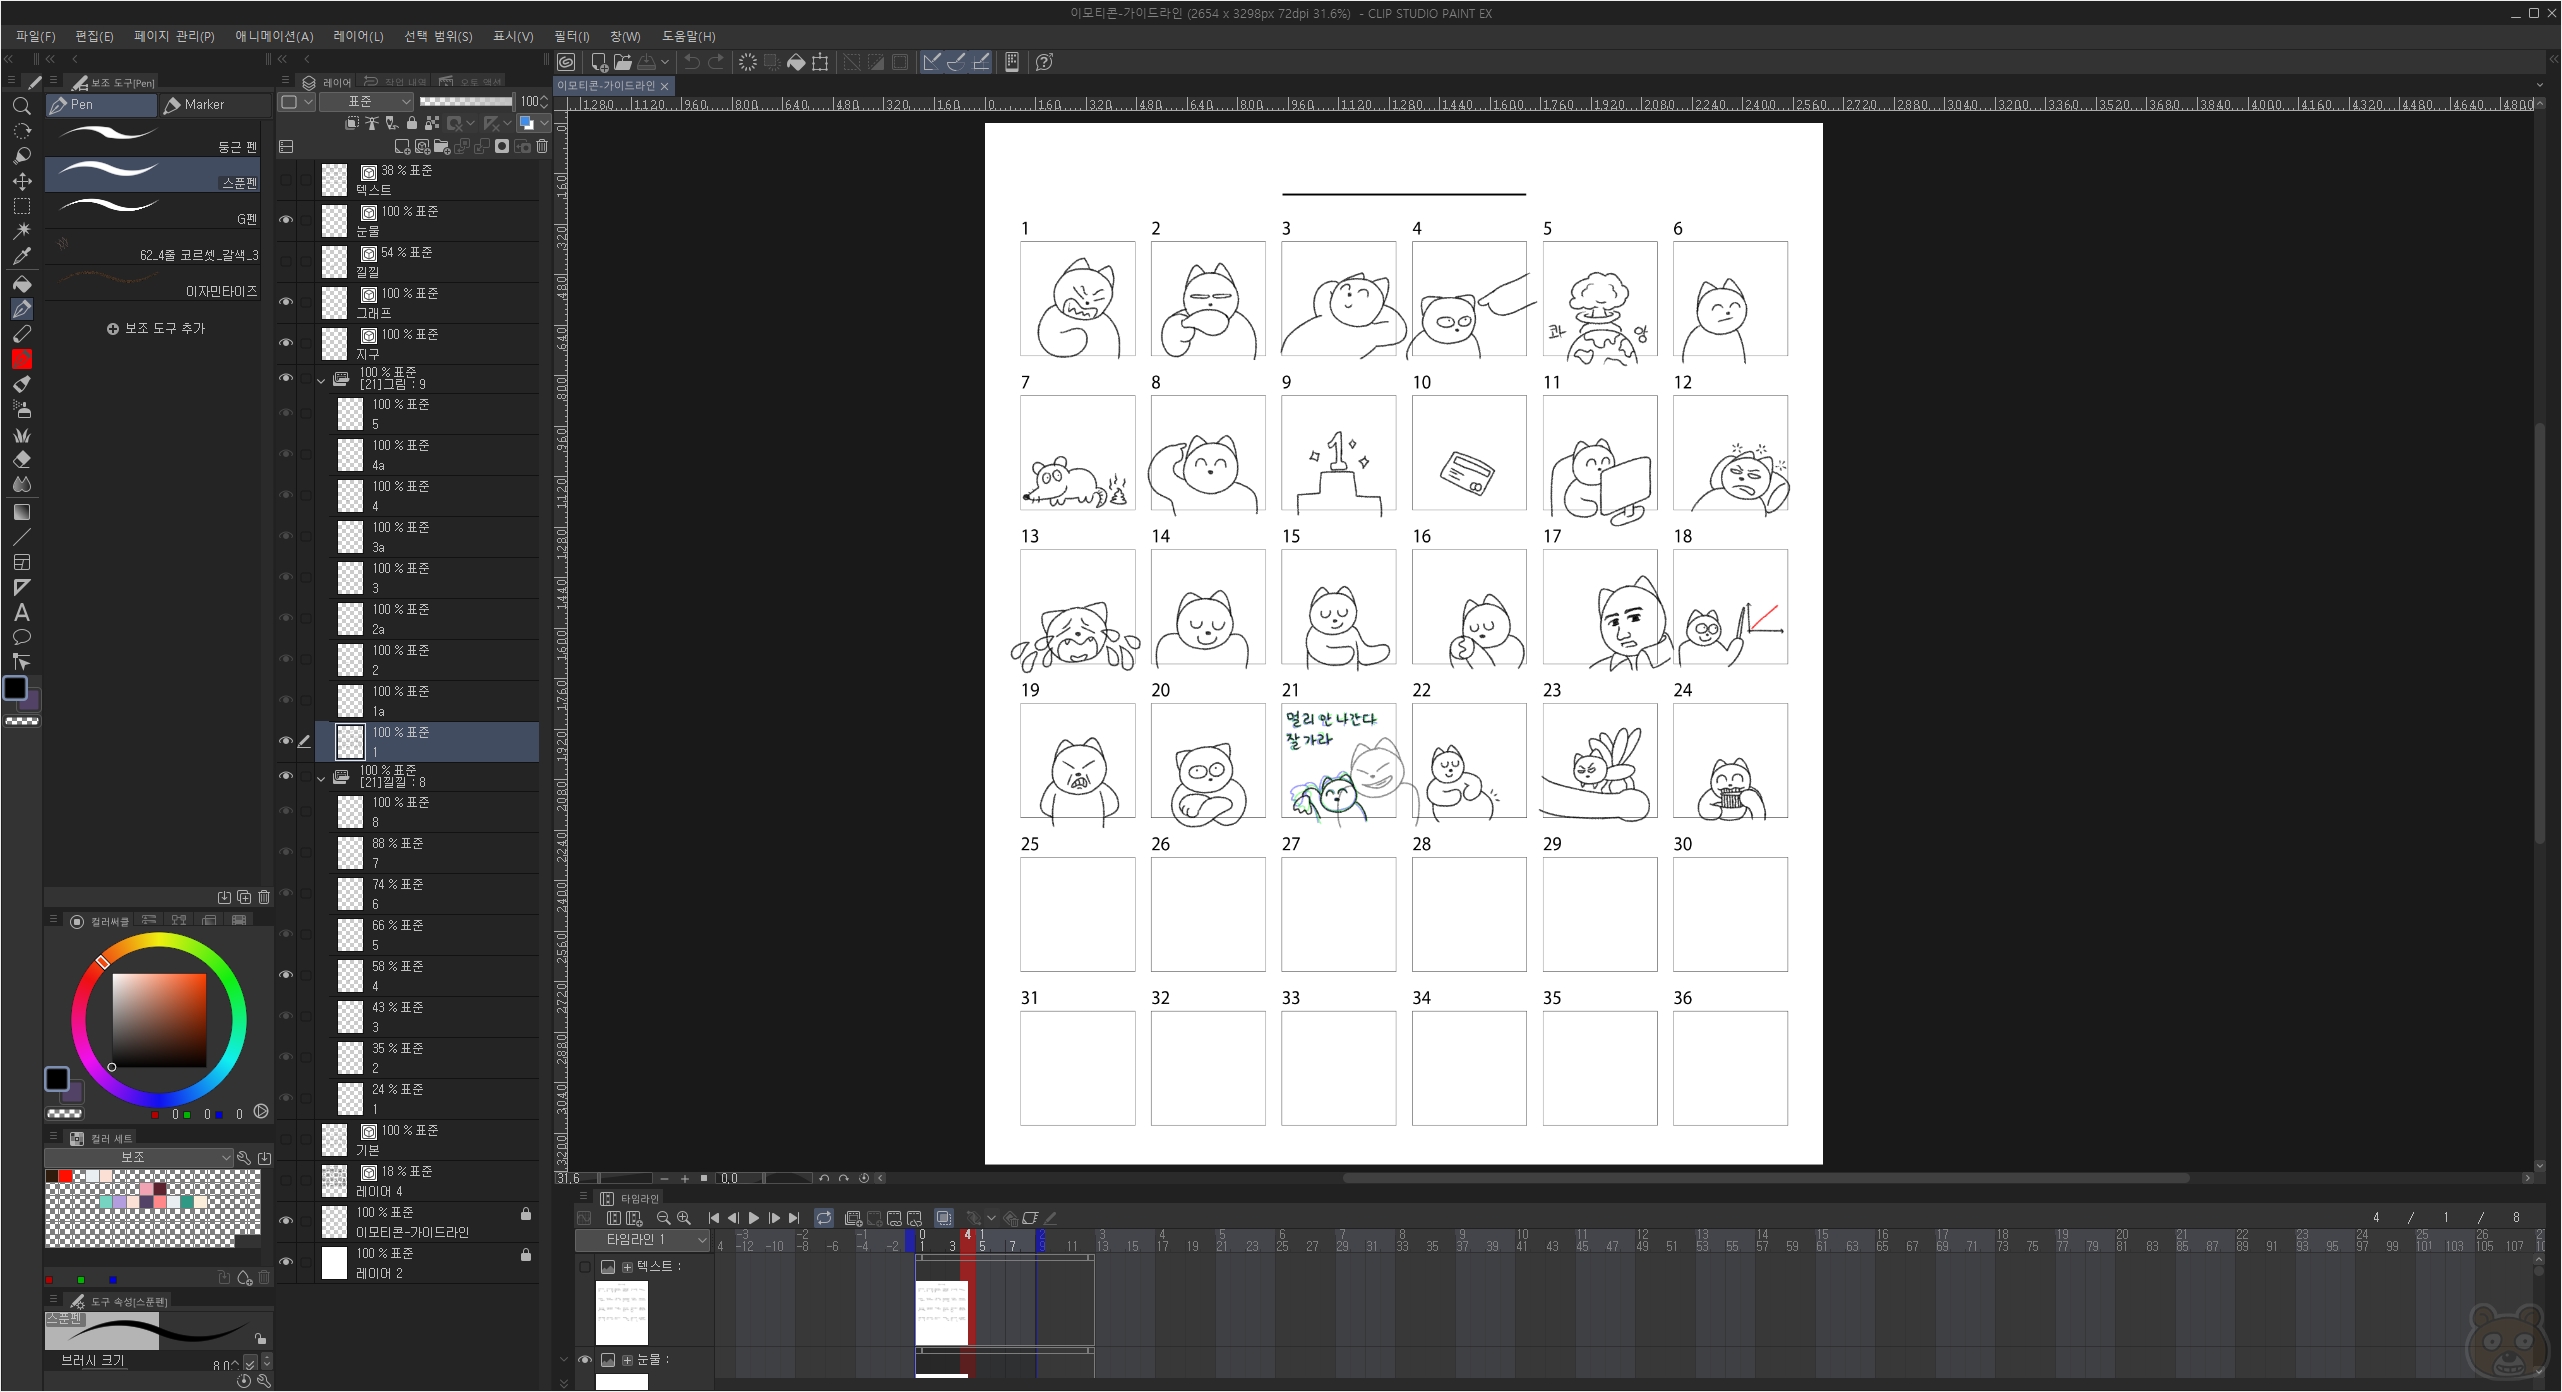The image size is (2562, 1392).
Task: Click the Move layer tool
Action: click(22, 181)
